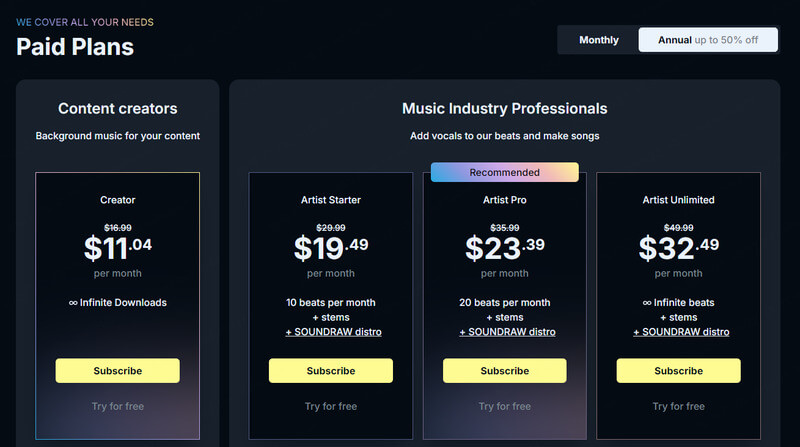800x447 pixels.
Task: Subscribe to the Creator plan
Action: point(117,371)
